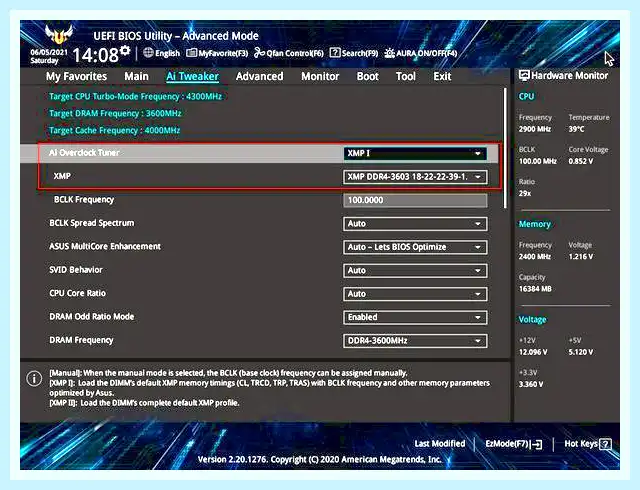Expand ASUS MultiCore Enhancement dropdown
The image size is (640, 490).
(415, 247)
